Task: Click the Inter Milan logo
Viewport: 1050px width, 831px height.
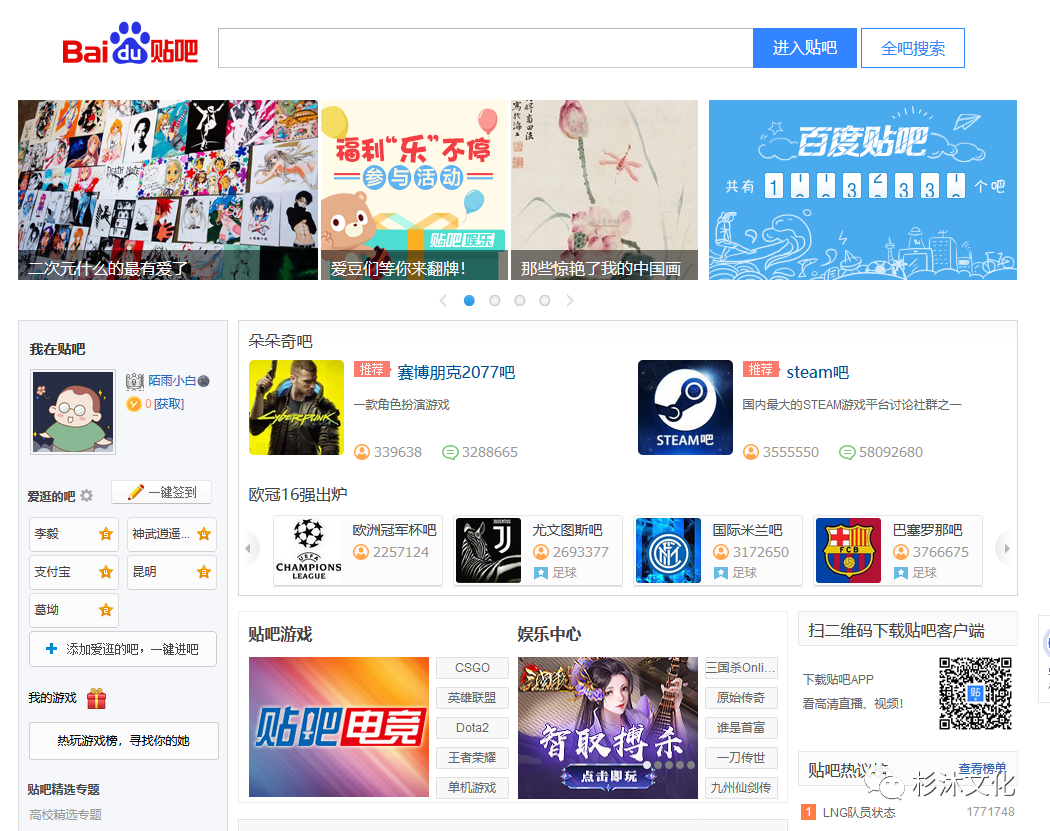Action: coord(668,550)
